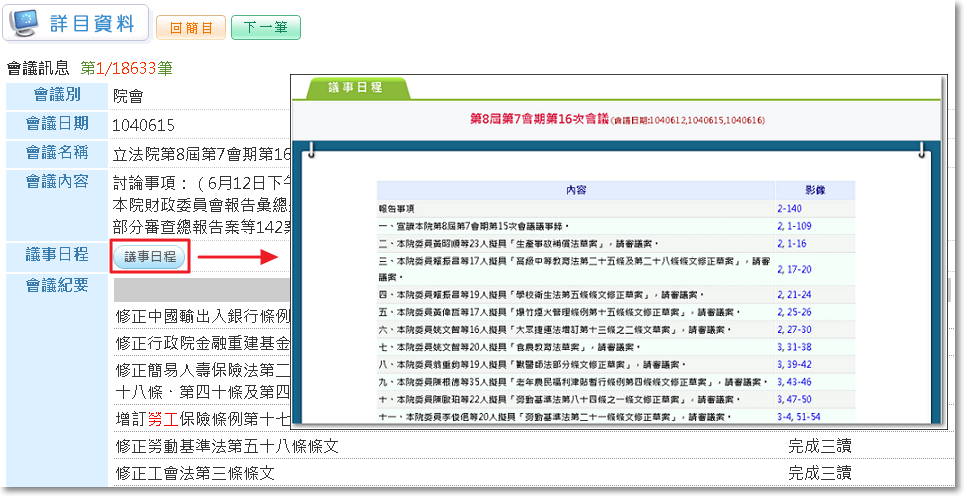The height and width of the screenshot is (496, 964).
Task: Open image link "3, 39-42"
Action: pyautogui.click(x=794, y=364)
